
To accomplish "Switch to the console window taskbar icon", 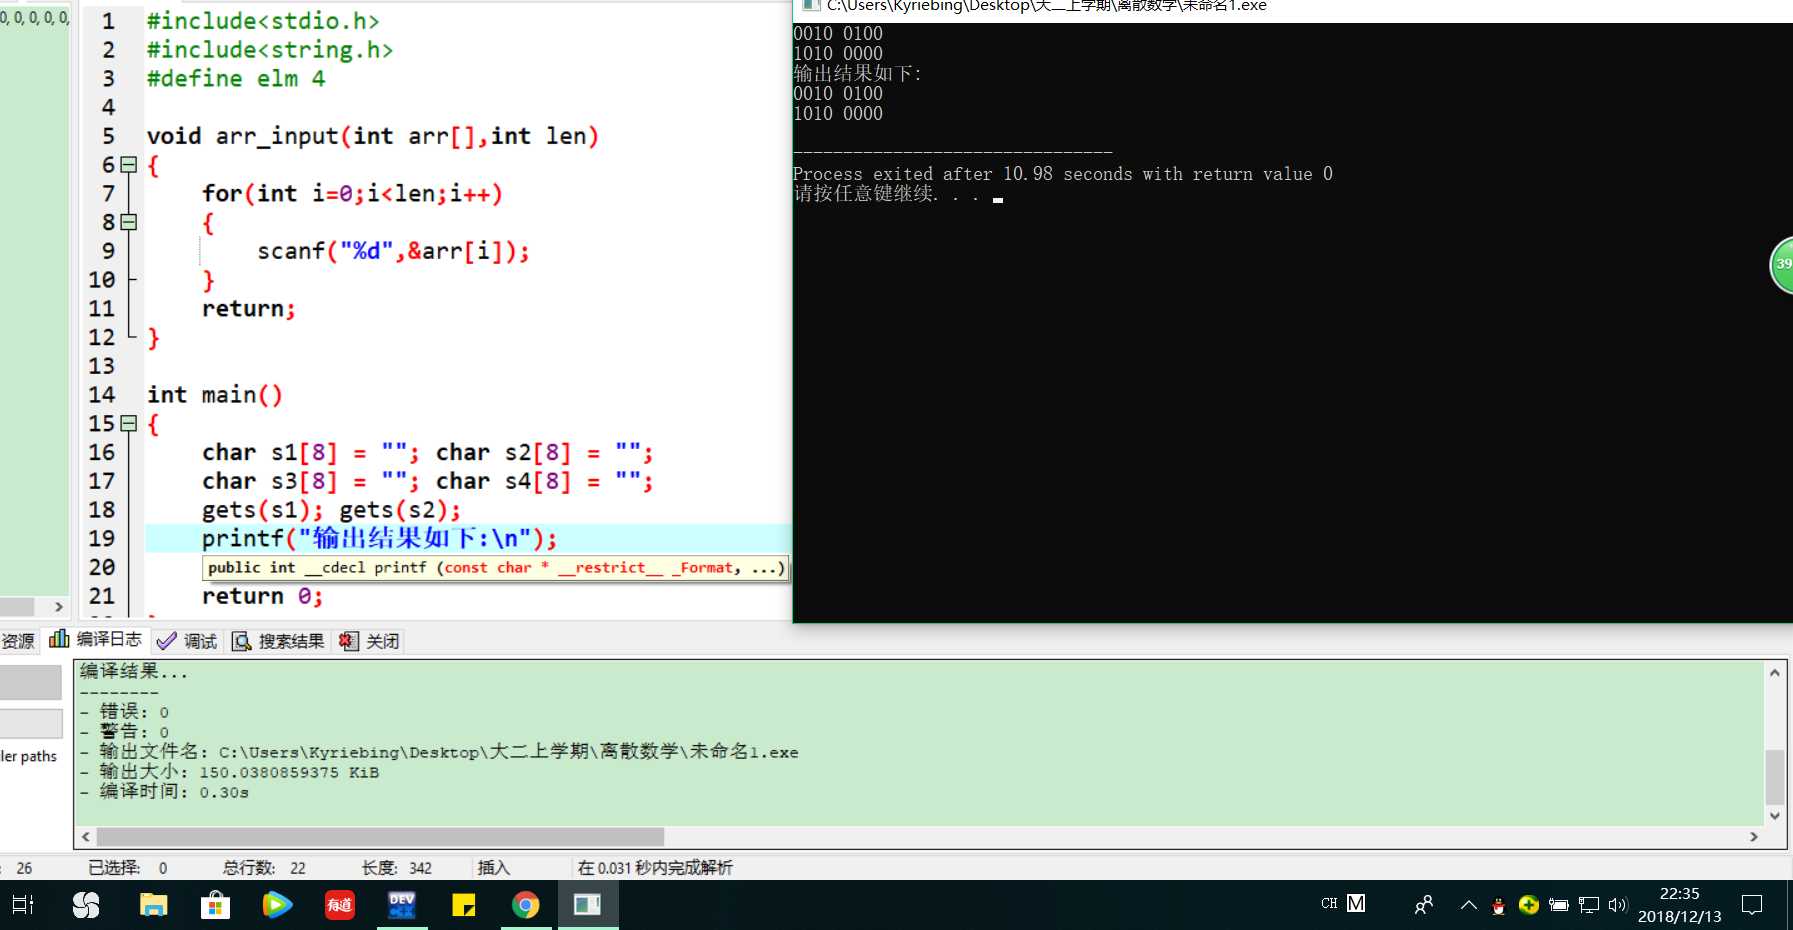I will 588,905.
